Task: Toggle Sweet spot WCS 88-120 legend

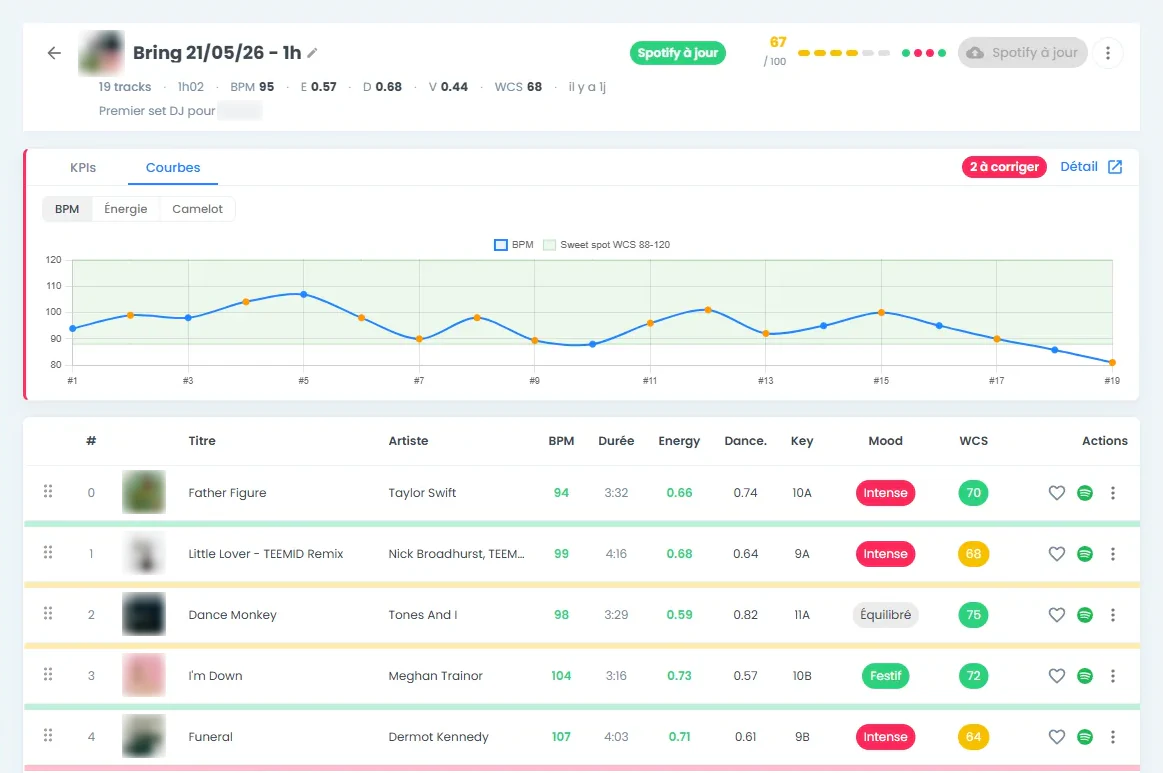Action: point(607,245)
